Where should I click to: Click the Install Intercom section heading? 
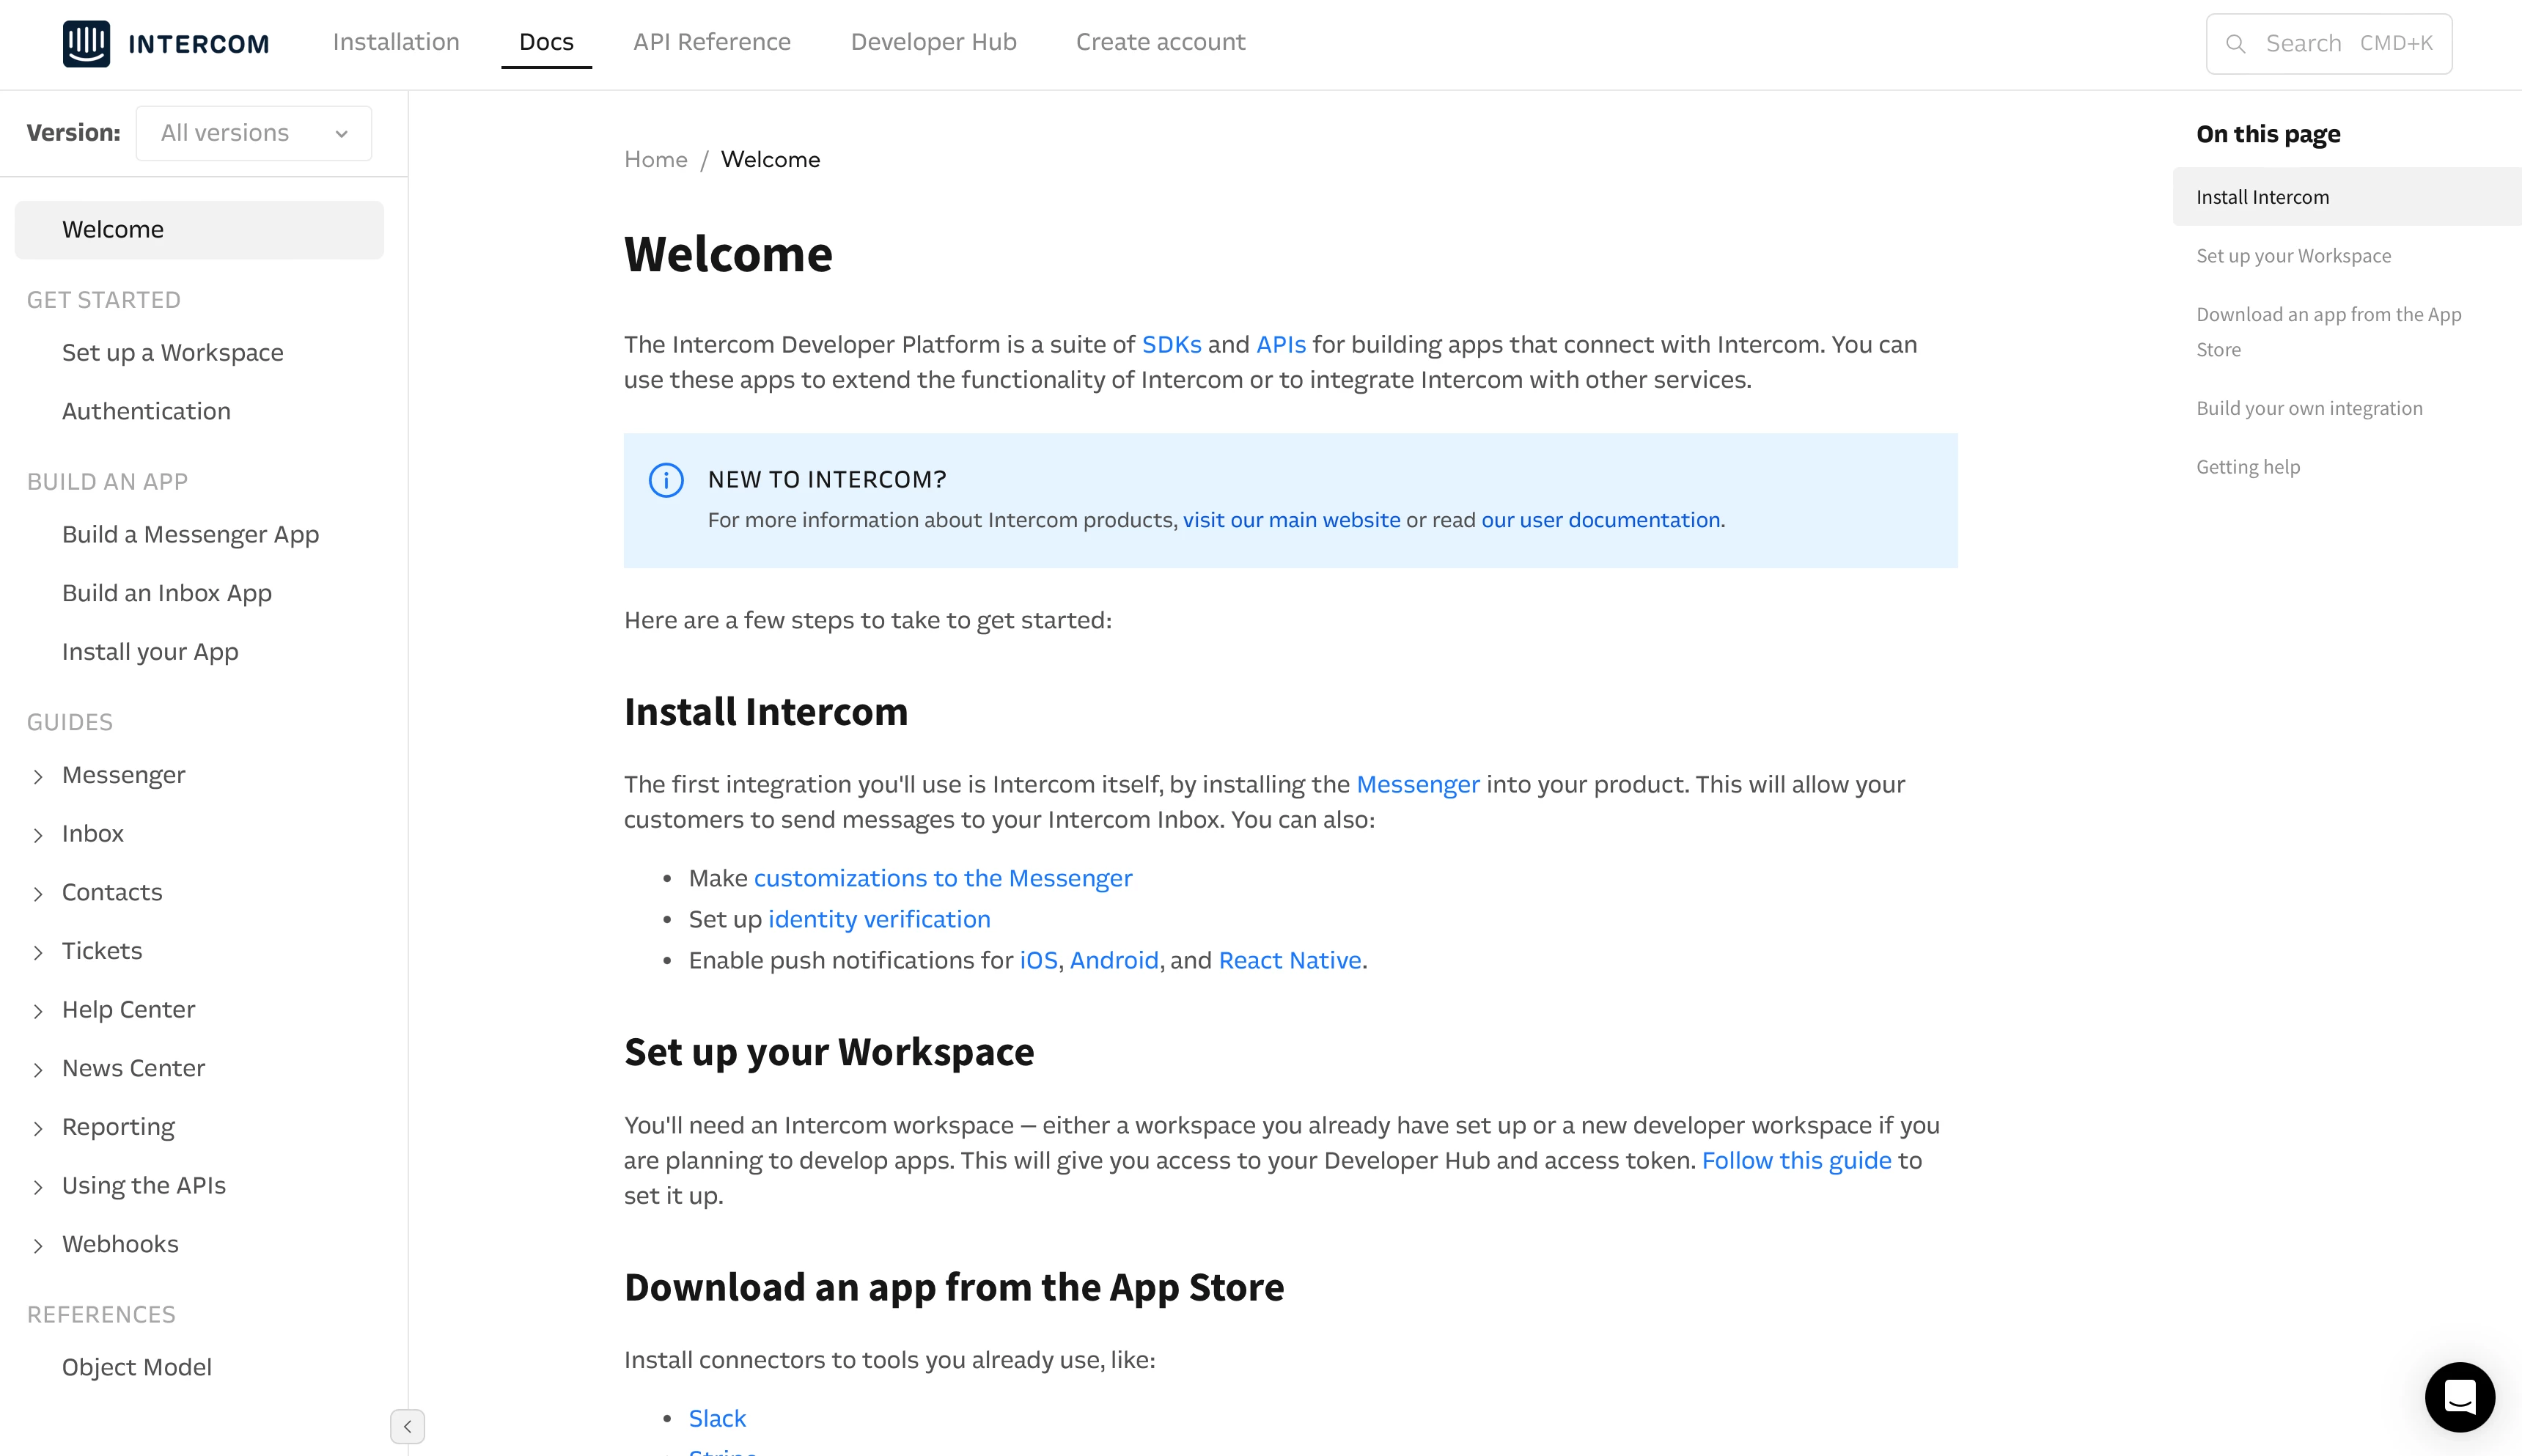click(766, 712)
